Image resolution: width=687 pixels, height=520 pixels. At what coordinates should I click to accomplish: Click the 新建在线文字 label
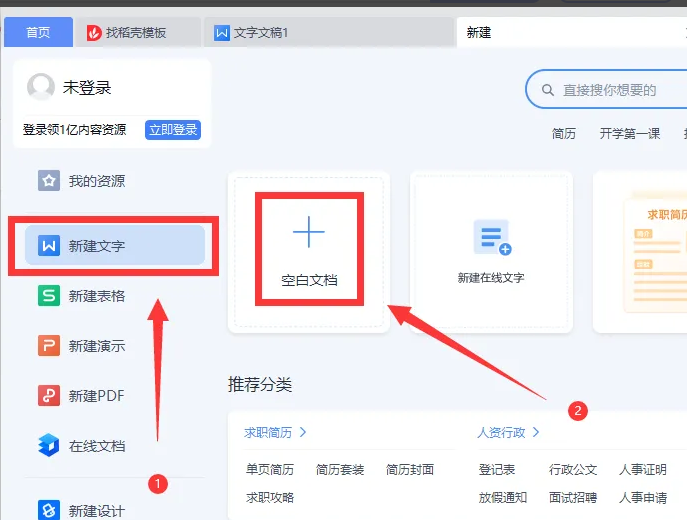tap(491, 277)
